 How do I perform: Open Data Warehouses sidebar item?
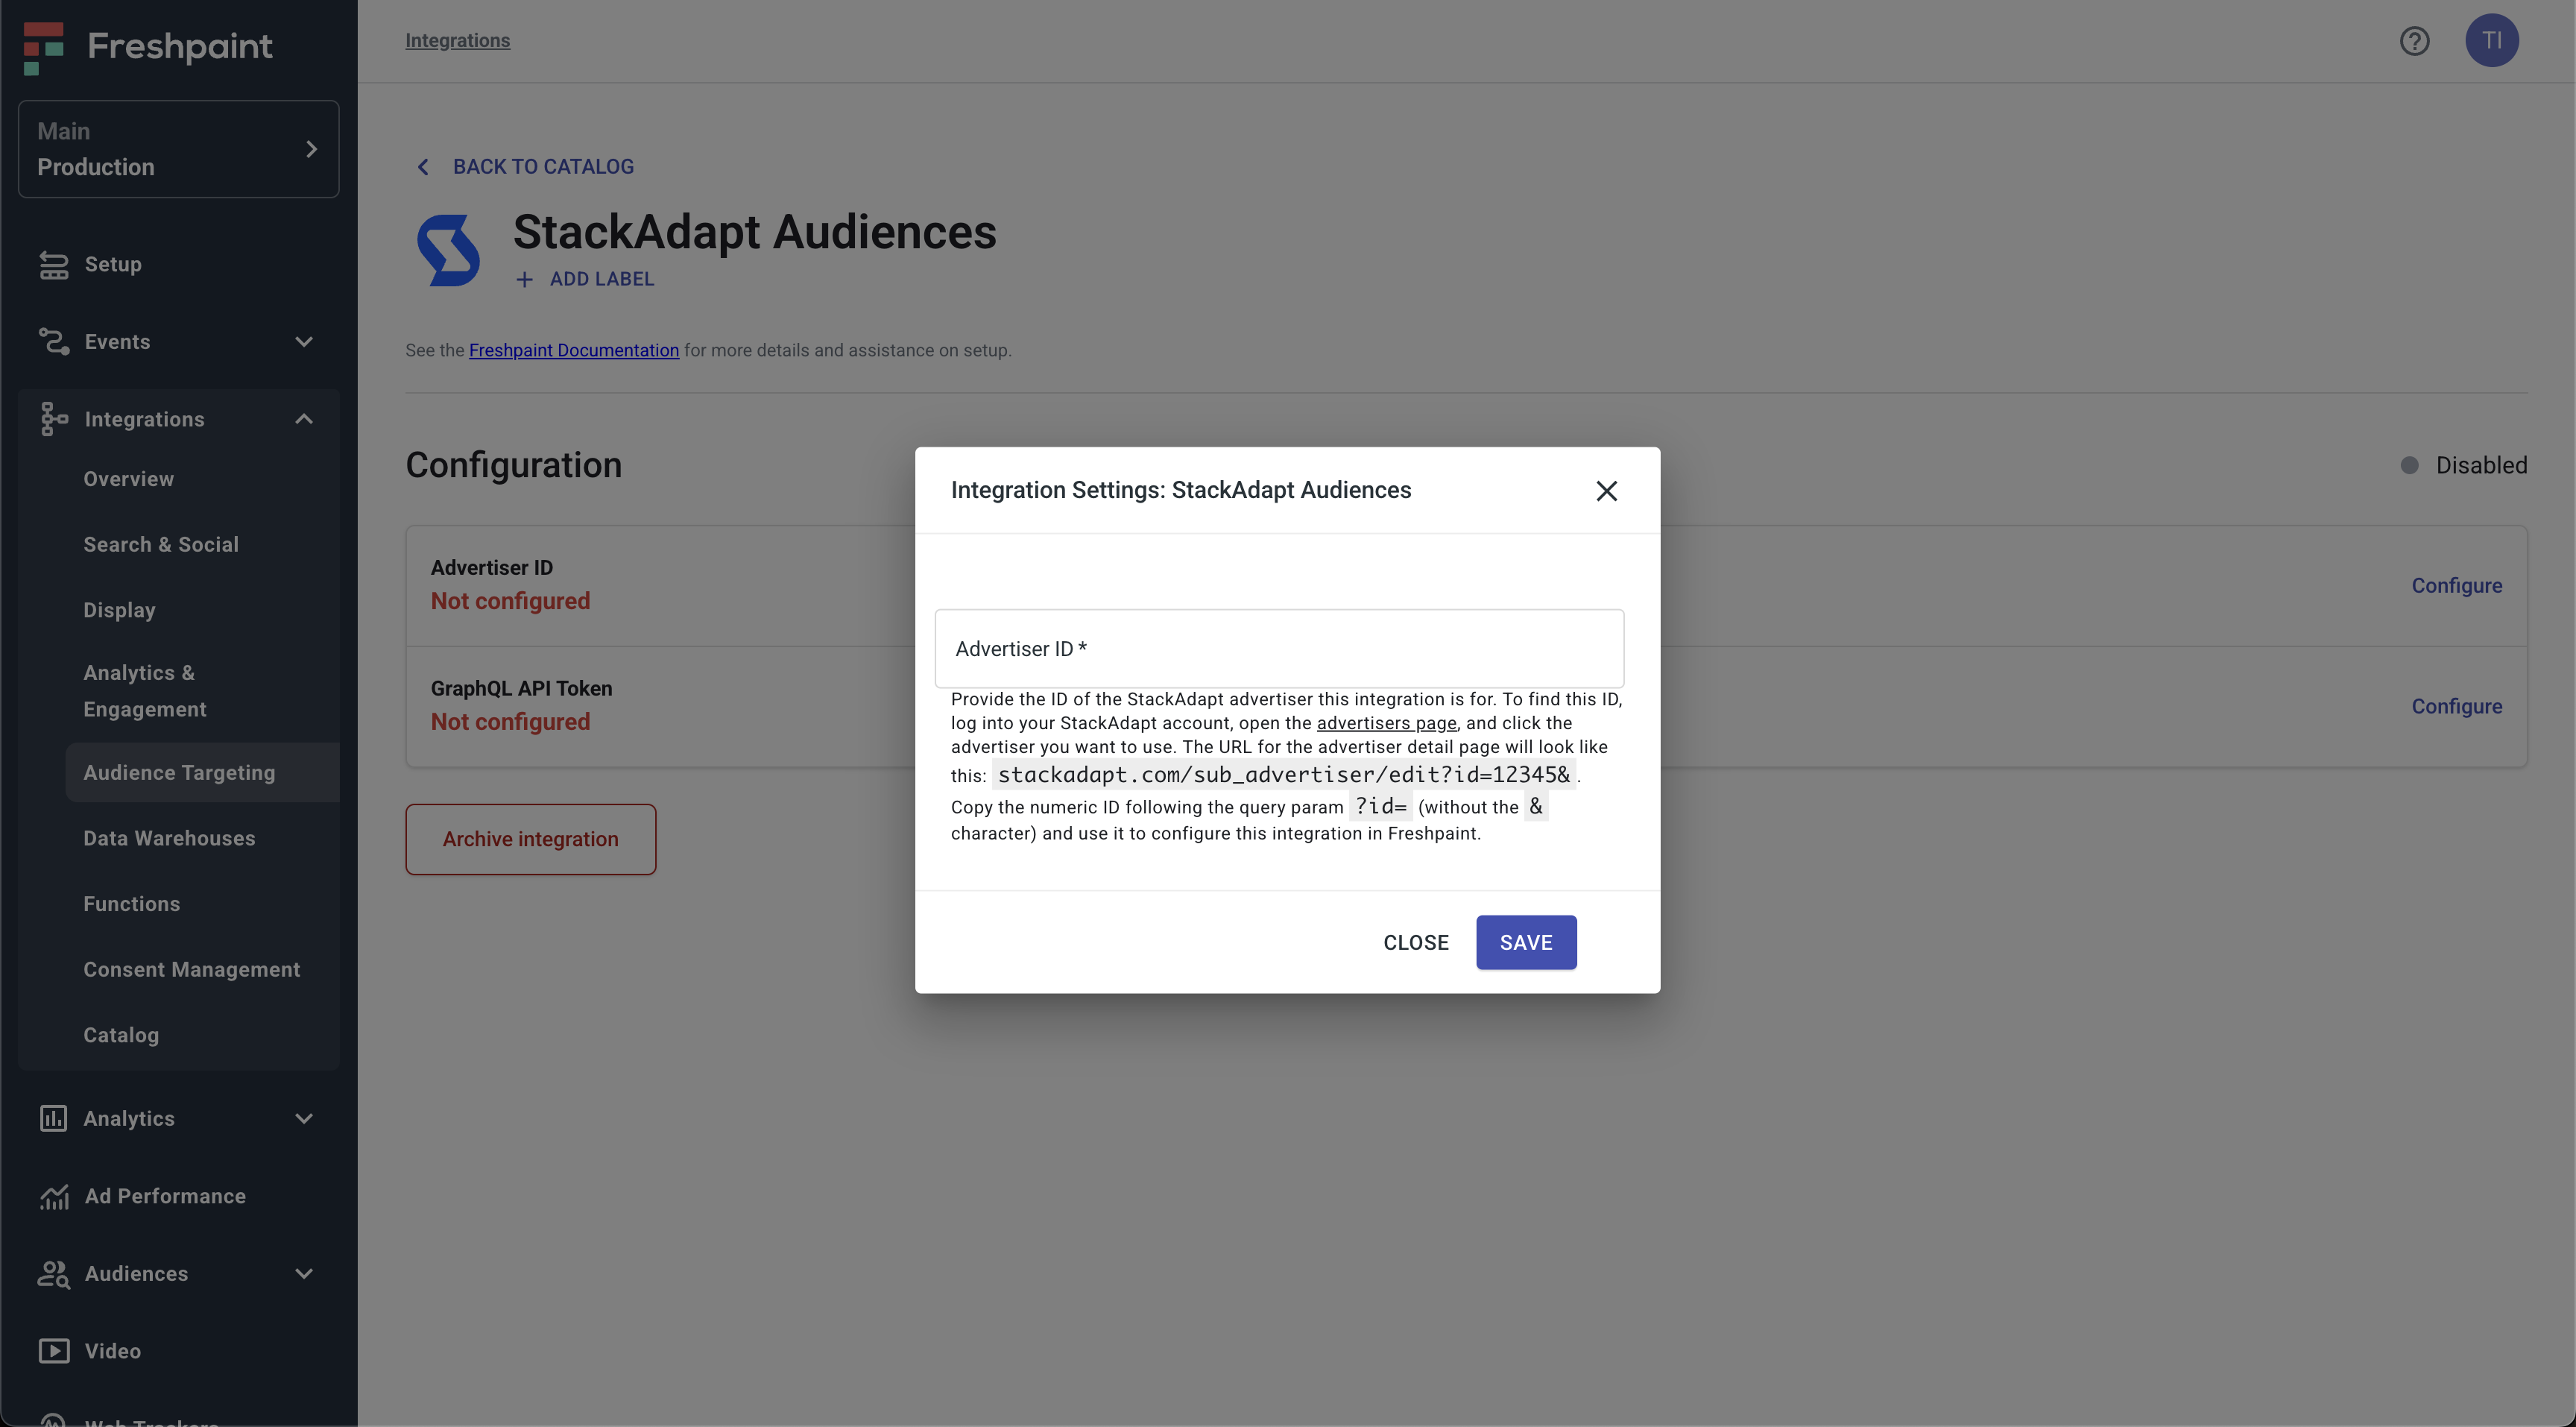pyautogui.click(x=169, y=838)
